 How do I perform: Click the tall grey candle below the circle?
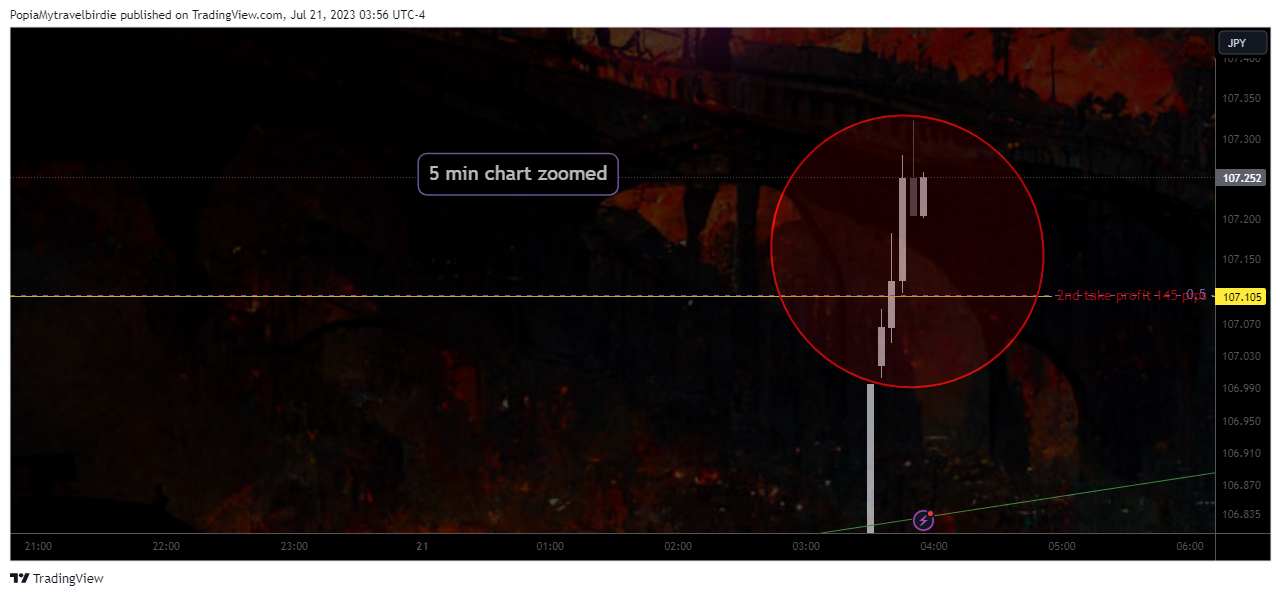pos(871,458)
